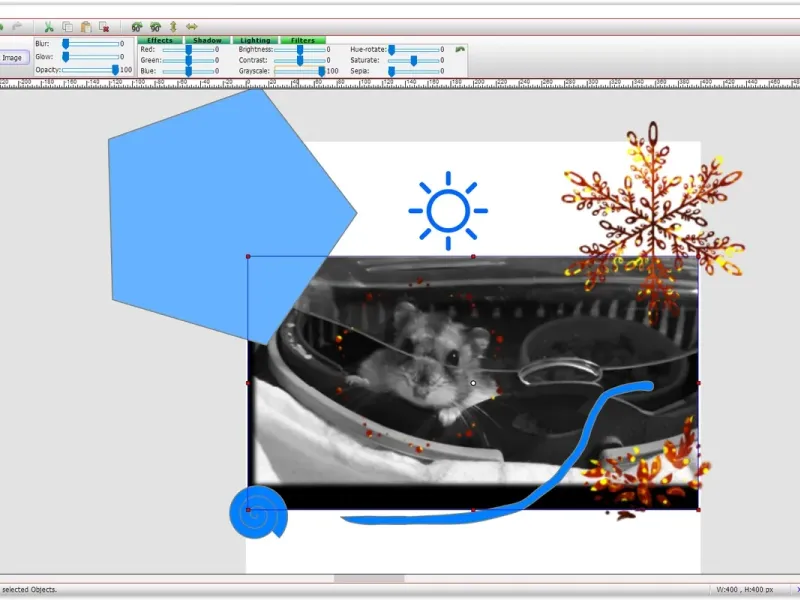The height and width of the screenshot is (600, 800).
Task: Click the Grayscale value 100
Action: pyautogui.click(x=333, y=71)
